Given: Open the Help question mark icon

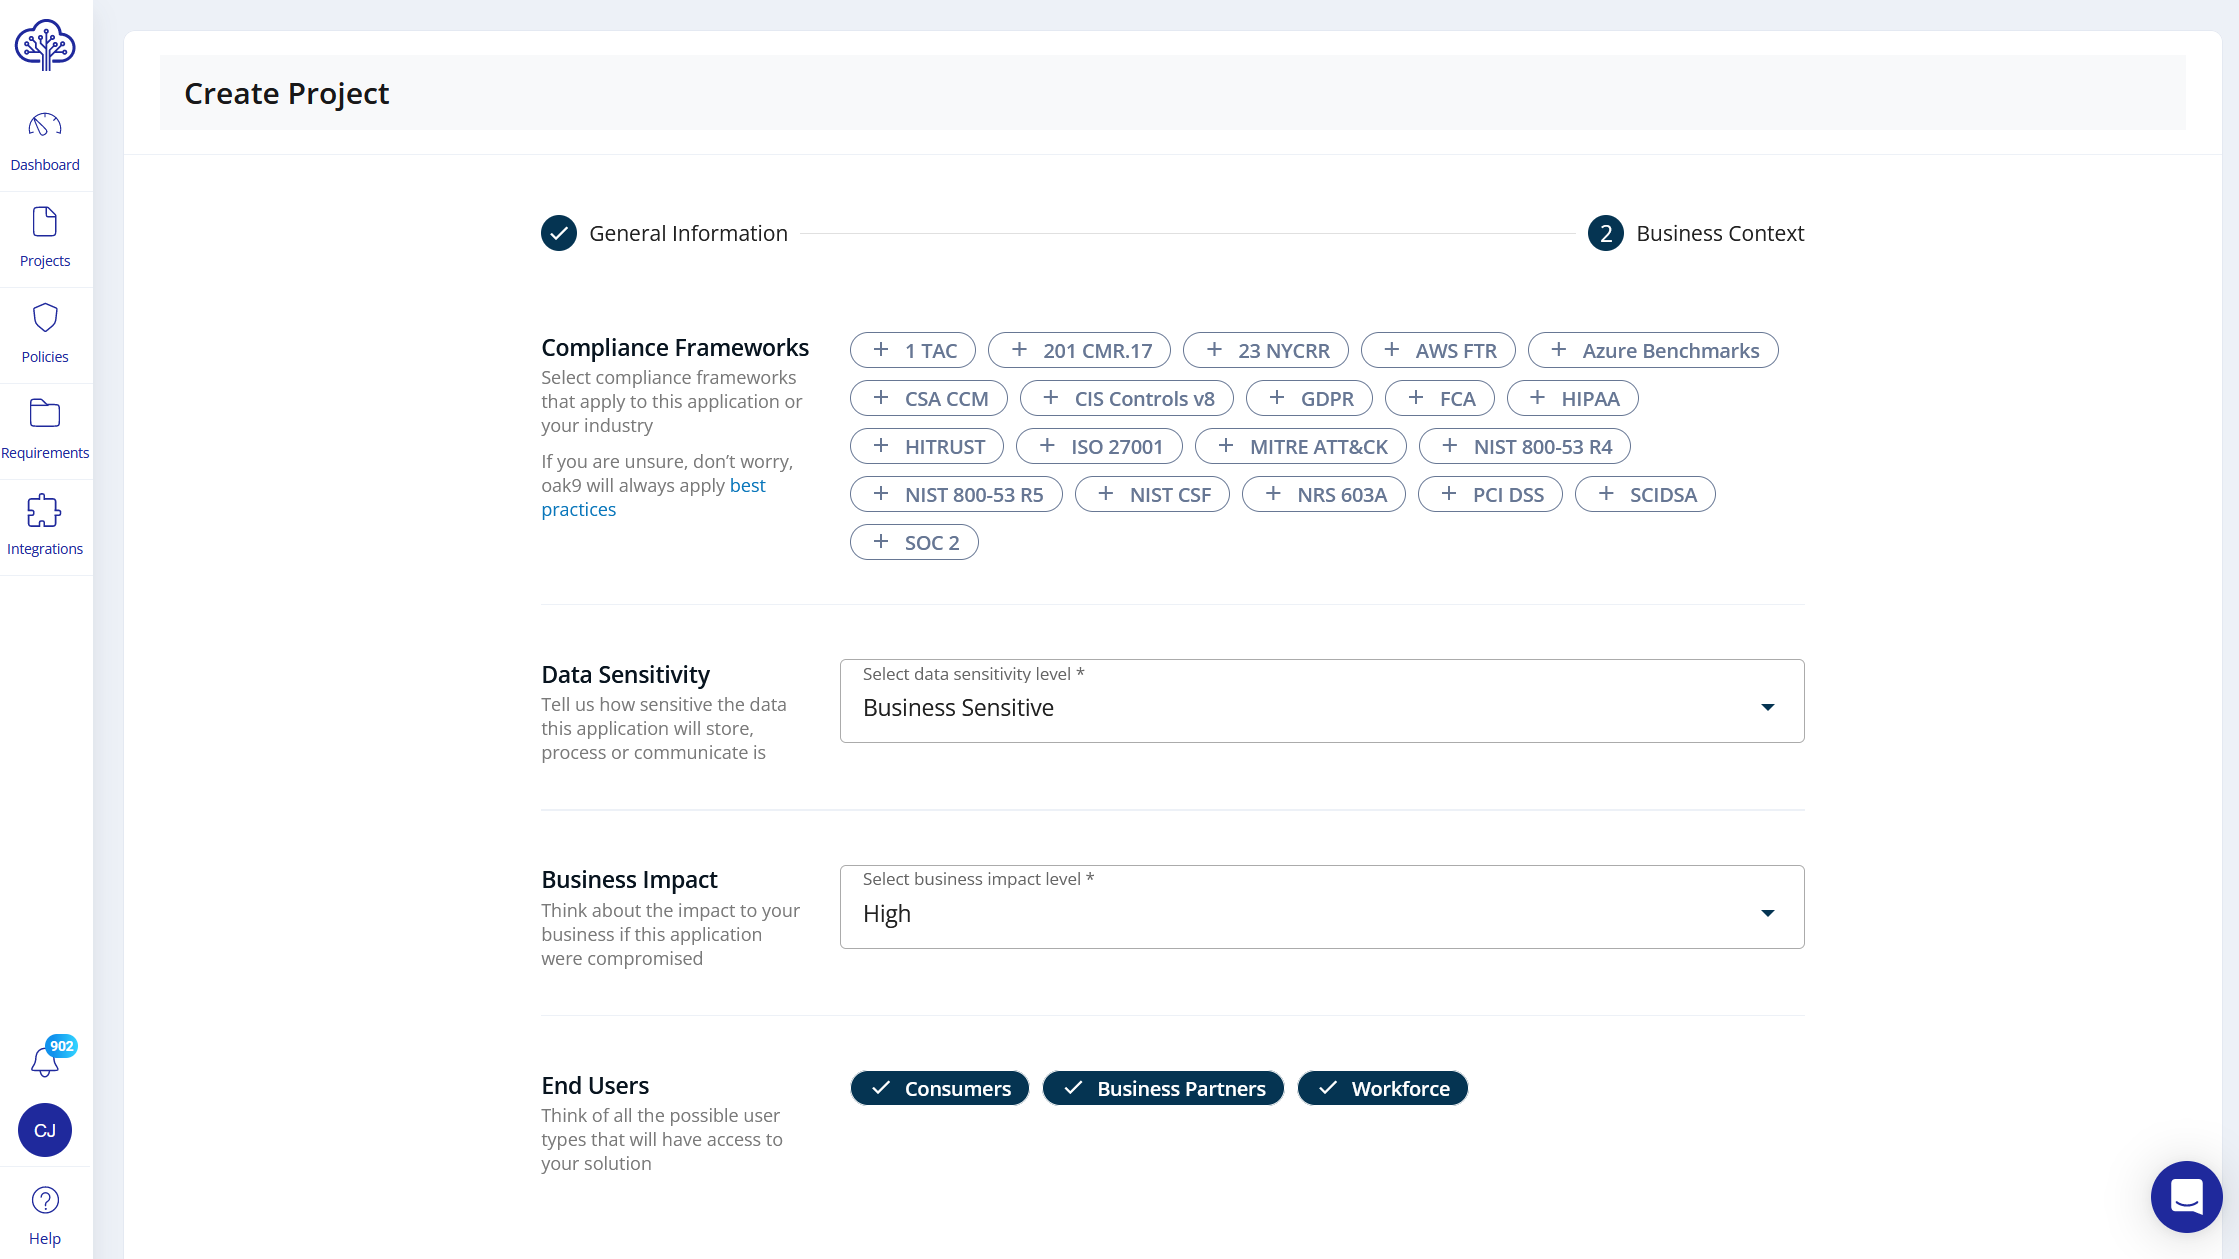Looking at the screenshot, I should coord(45,1200).
